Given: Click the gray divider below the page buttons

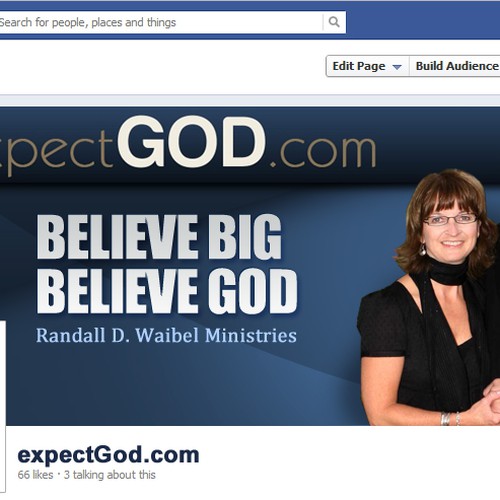Looking at the screenshot, I should coord(250,101).
